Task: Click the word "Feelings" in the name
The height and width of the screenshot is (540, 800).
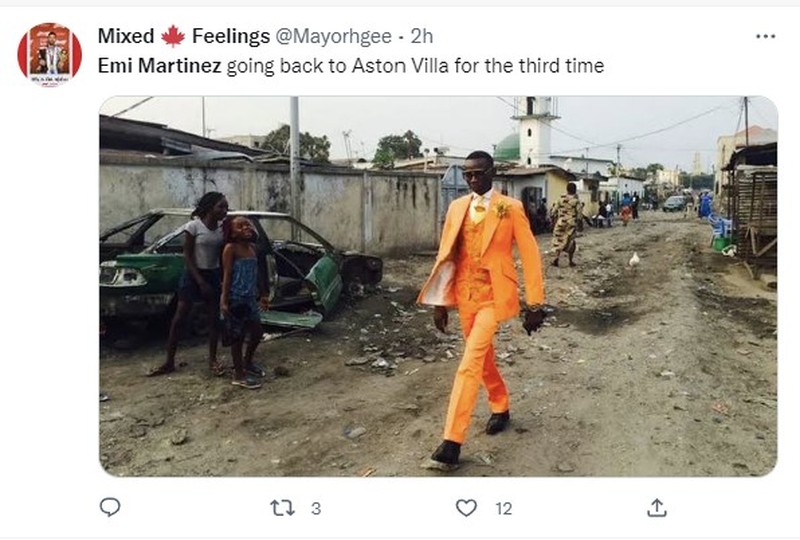Action: point(230,37)
